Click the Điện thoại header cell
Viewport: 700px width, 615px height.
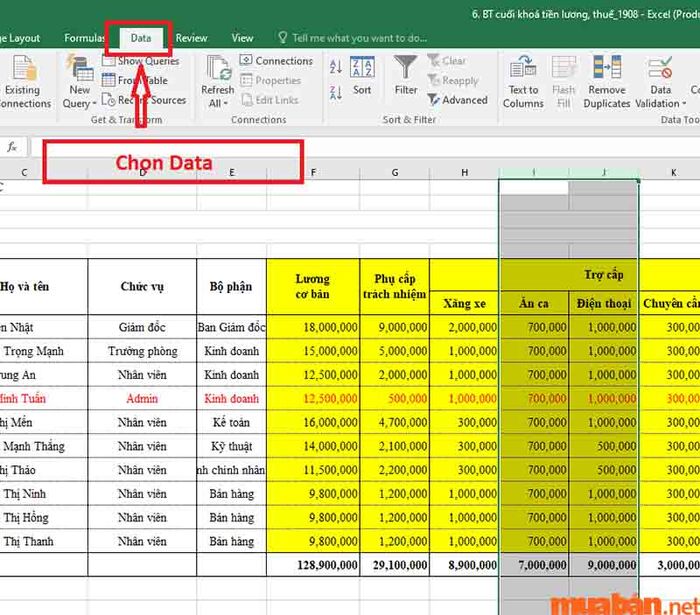[604, 303]
